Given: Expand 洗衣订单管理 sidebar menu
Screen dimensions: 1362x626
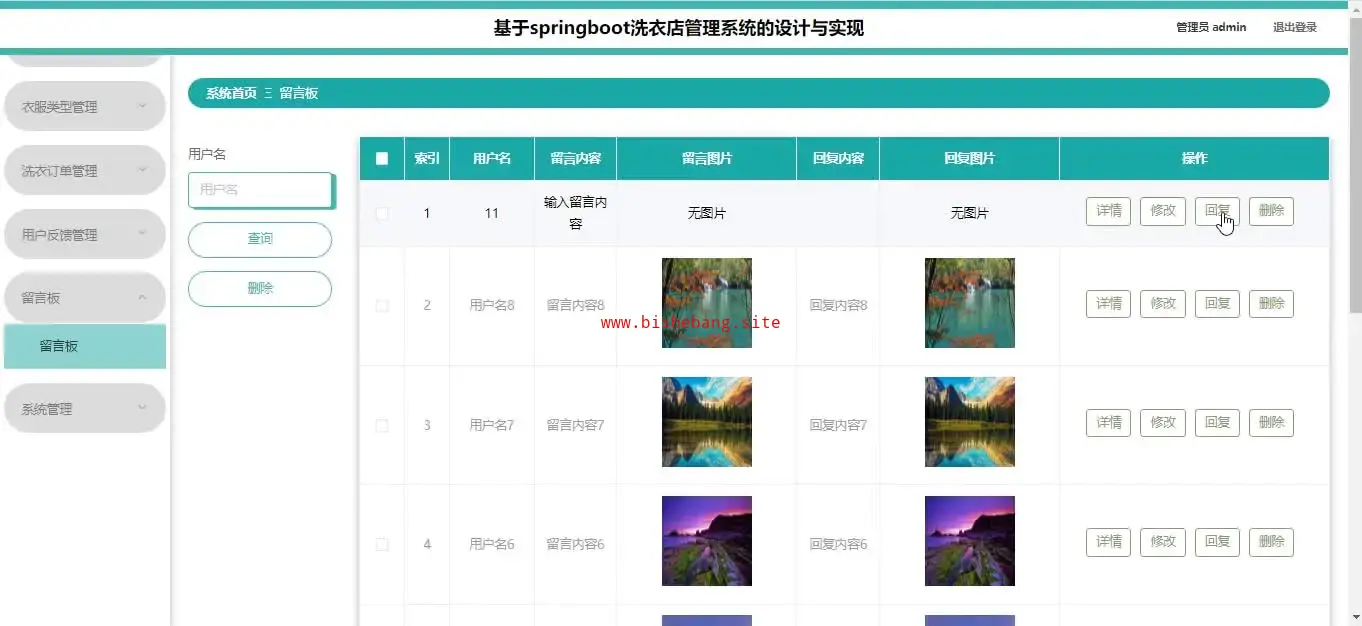Looking at the screenshot, I should pos(84,170).
